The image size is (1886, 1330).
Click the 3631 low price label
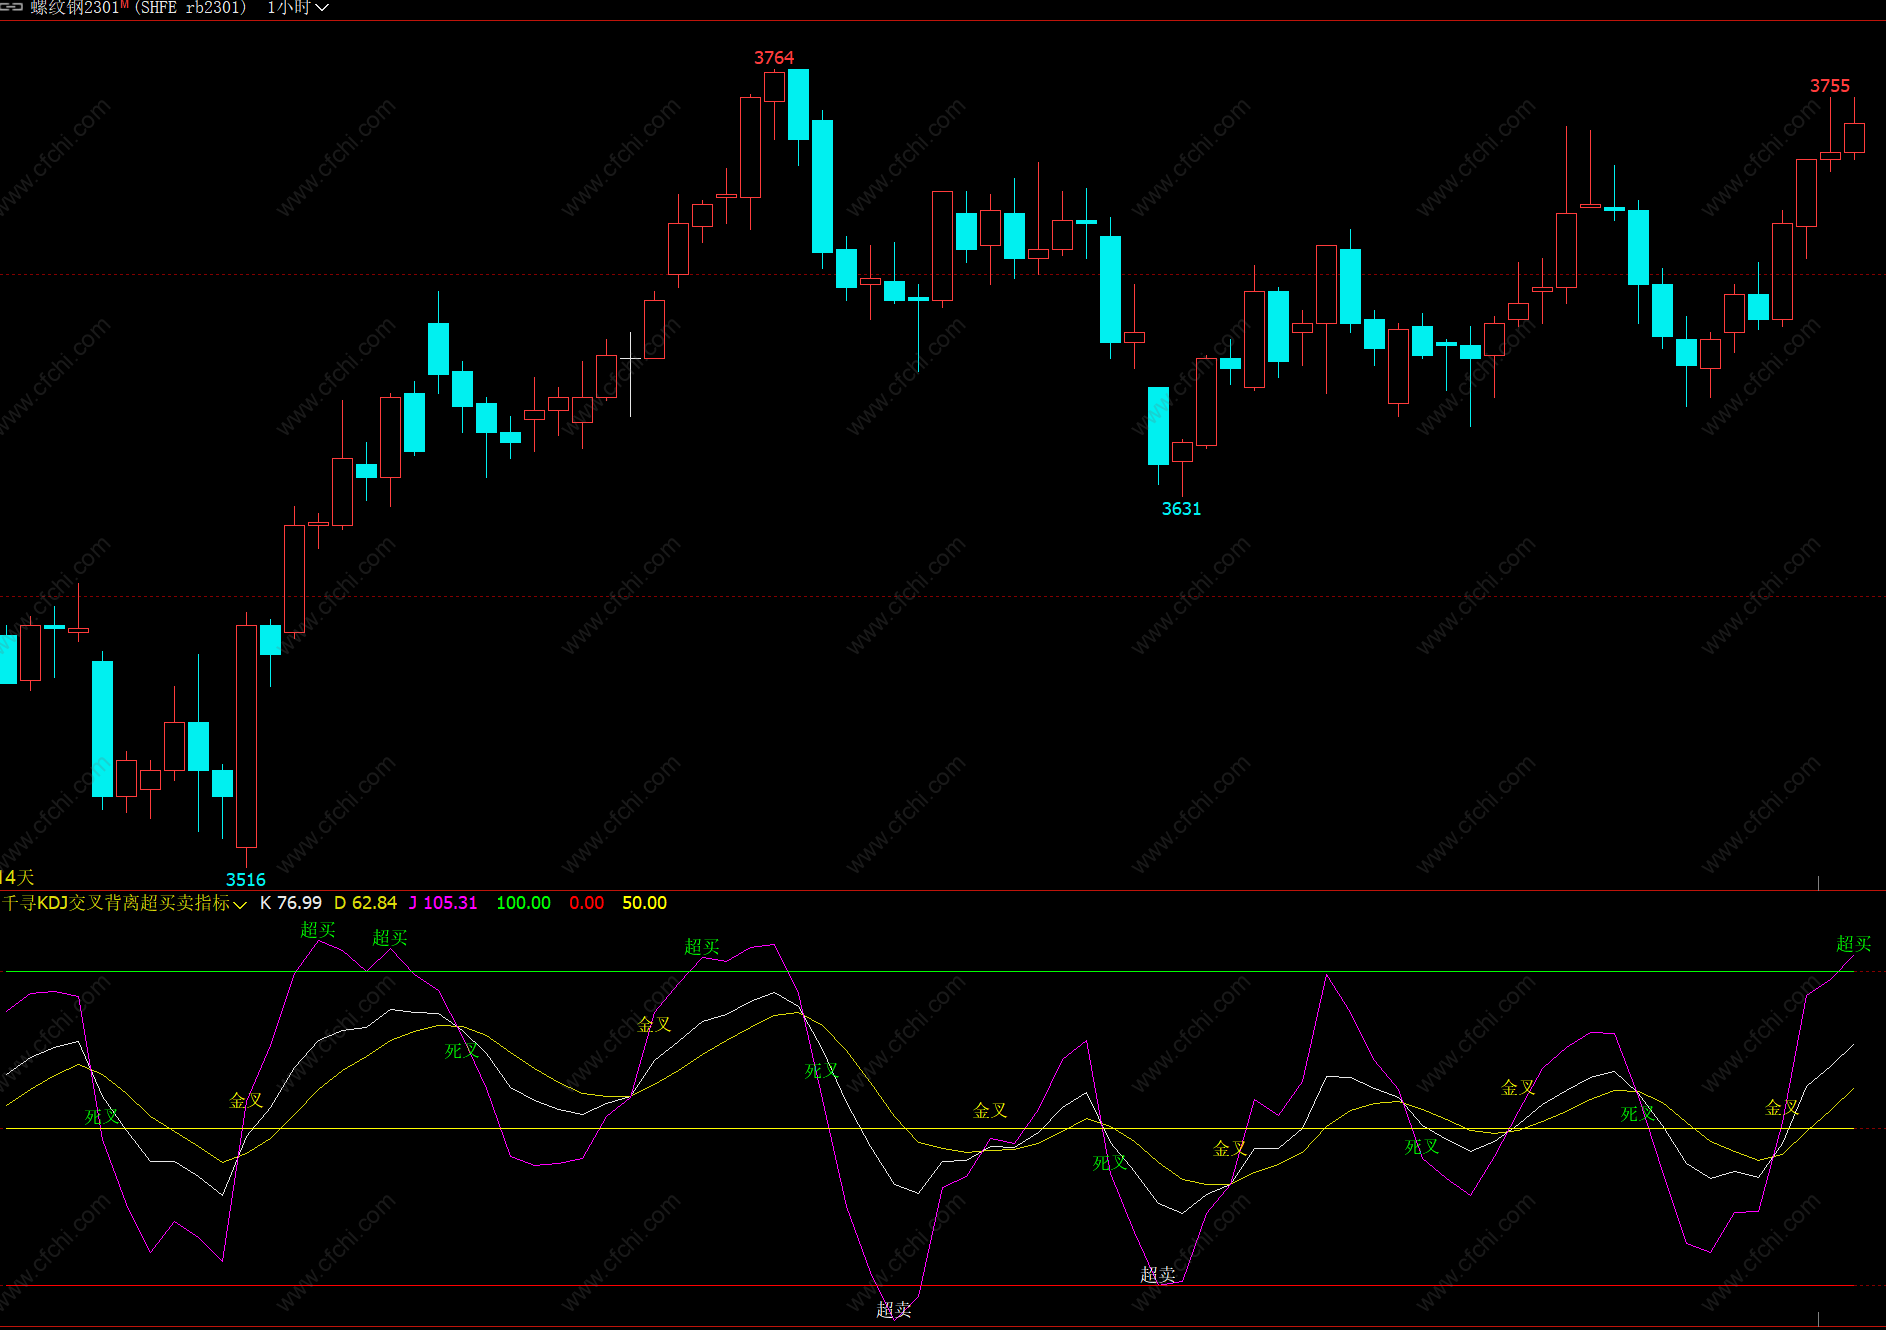(1181, 509)
